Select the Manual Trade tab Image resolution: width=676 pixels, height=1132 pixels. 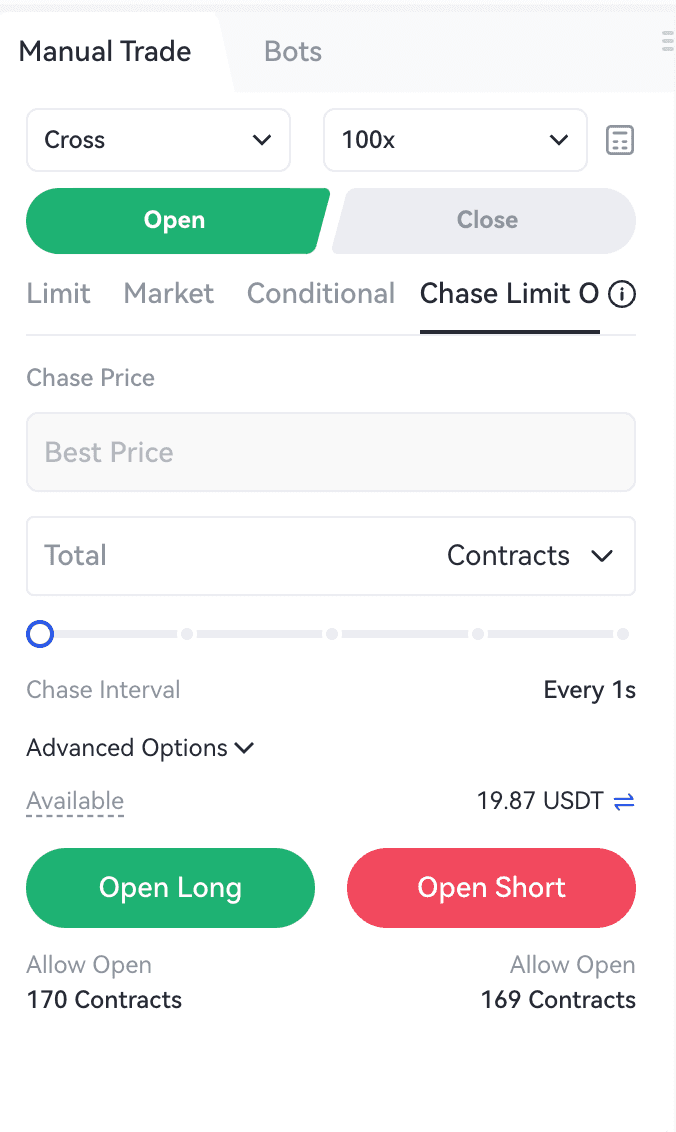coord(105,52)
